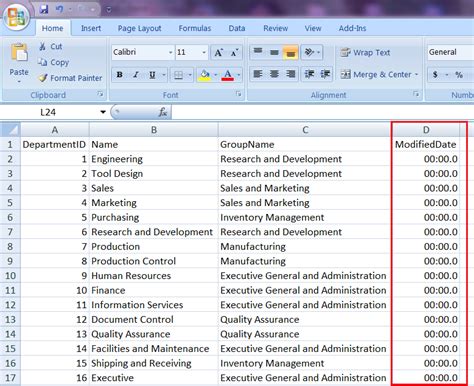Click the Office button orb
474x386 pixels.
point(16,17)
